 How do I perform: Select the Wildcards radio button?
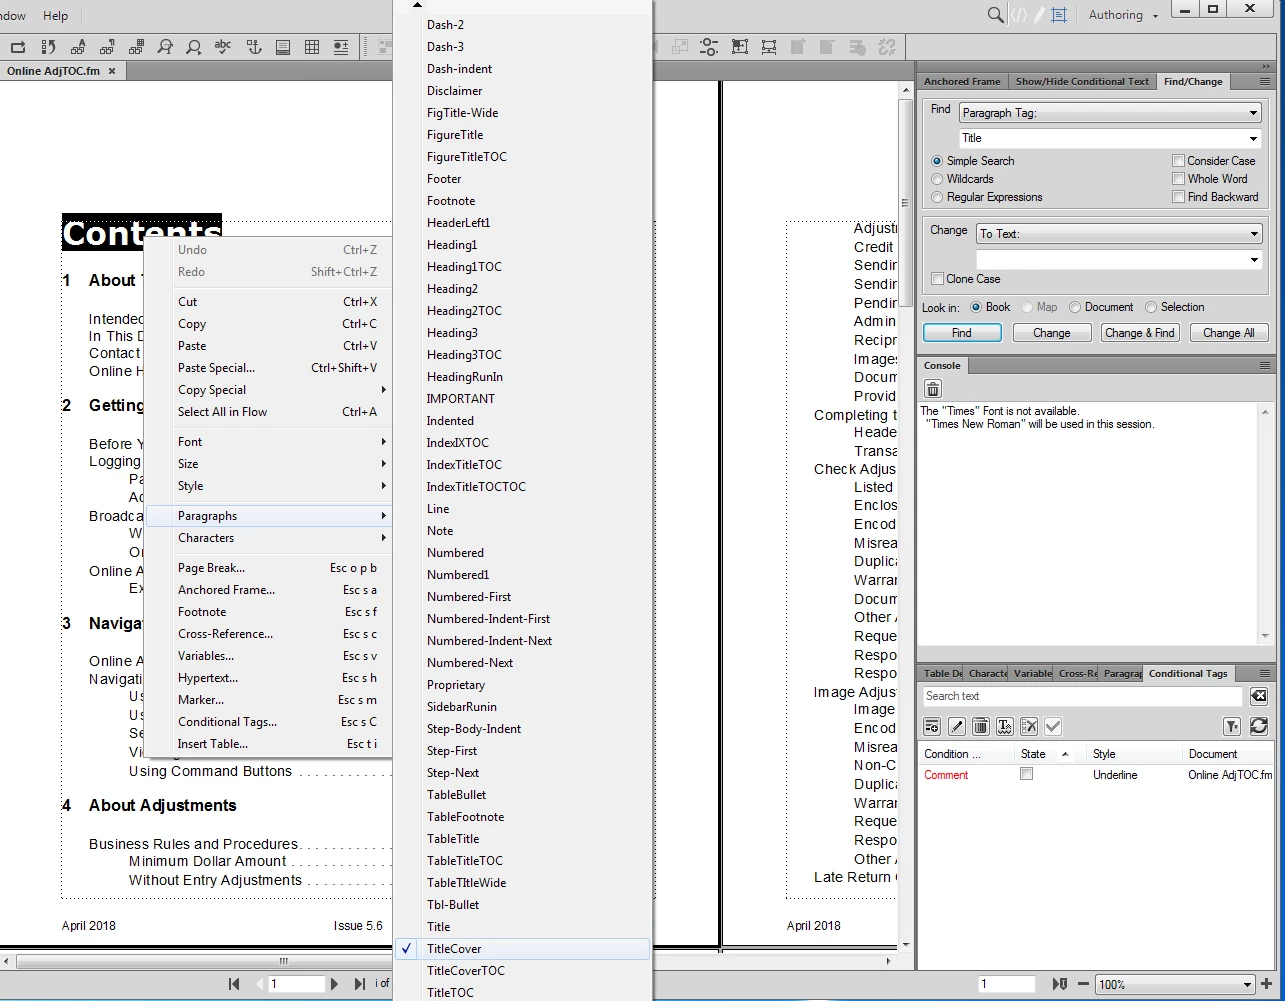pos(937,179)
